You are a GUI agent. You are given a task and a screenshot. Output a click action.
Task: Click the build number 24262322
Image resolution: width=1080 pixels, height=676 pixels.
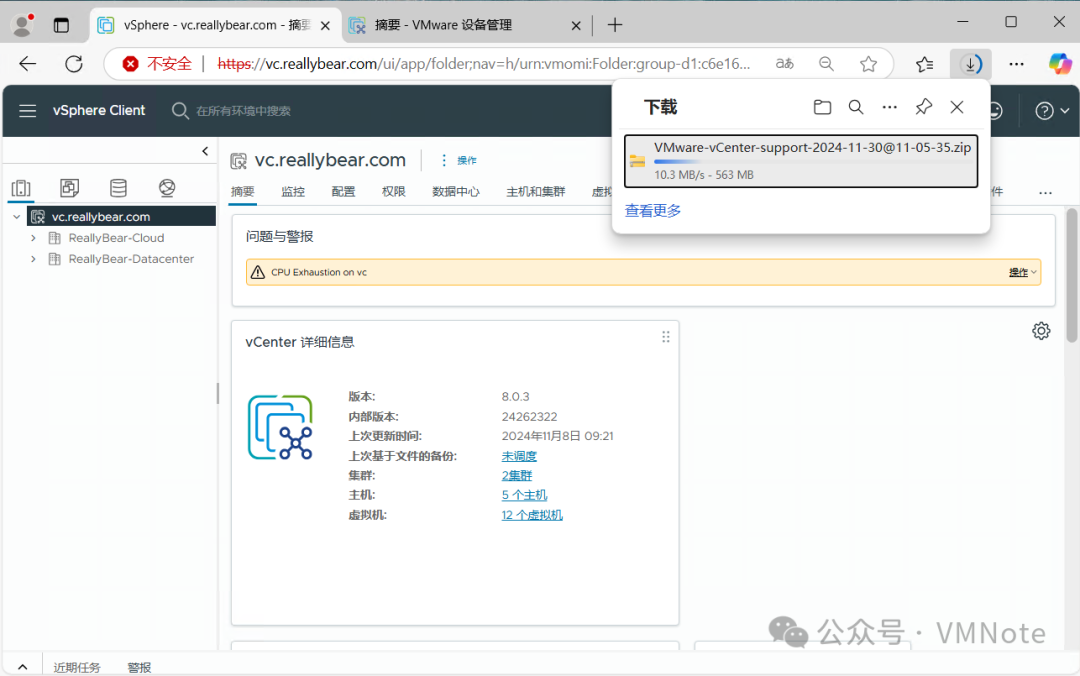click(529, 416)
